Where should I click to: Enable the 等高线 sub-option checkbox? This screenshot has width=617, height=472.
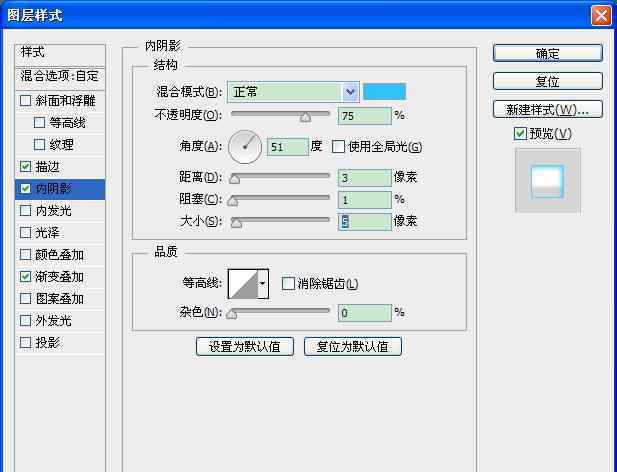39,123
